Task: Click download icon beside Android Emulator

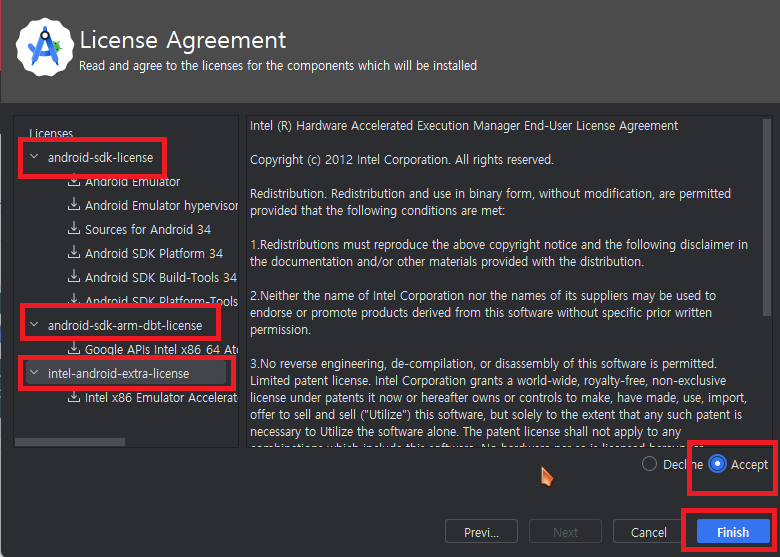Action: (74, 181)
